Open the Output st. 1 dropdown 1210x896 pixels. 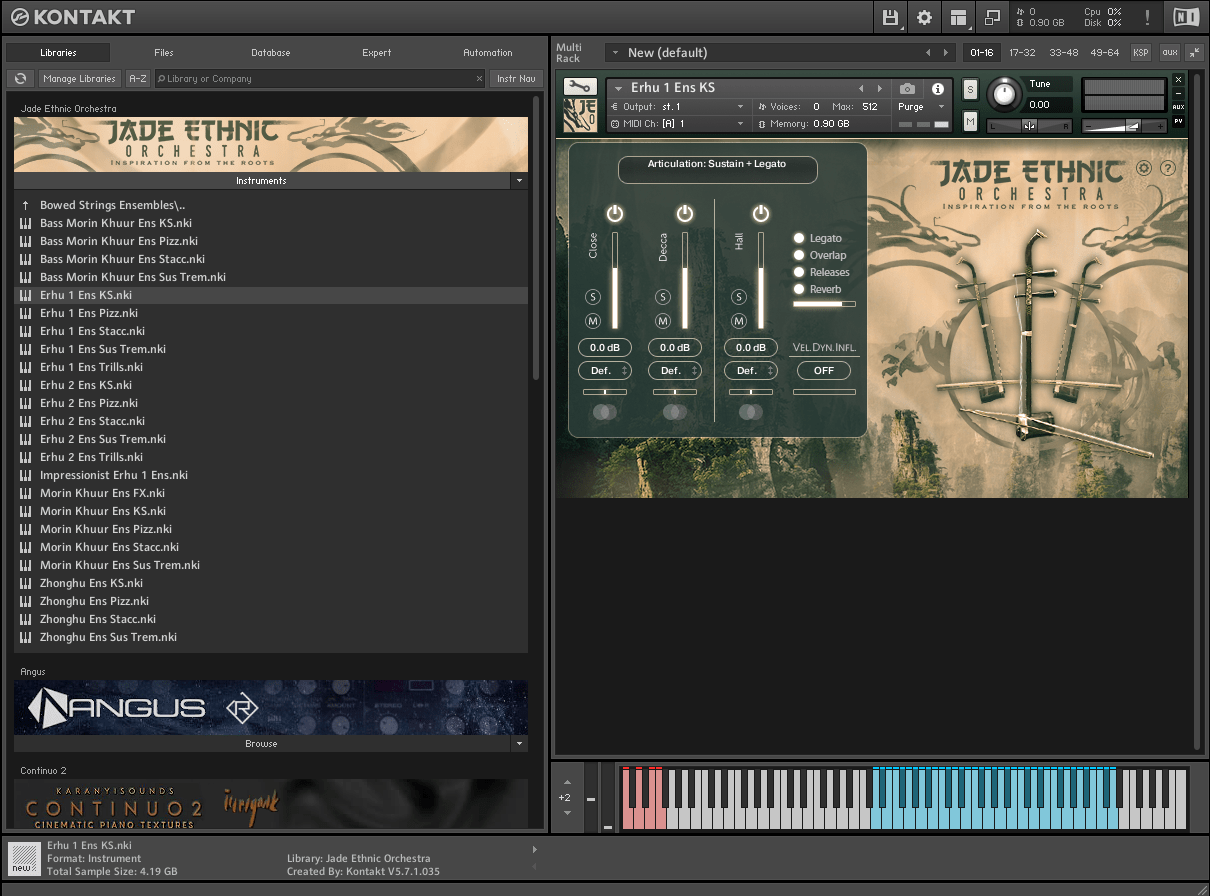[678, 106]
